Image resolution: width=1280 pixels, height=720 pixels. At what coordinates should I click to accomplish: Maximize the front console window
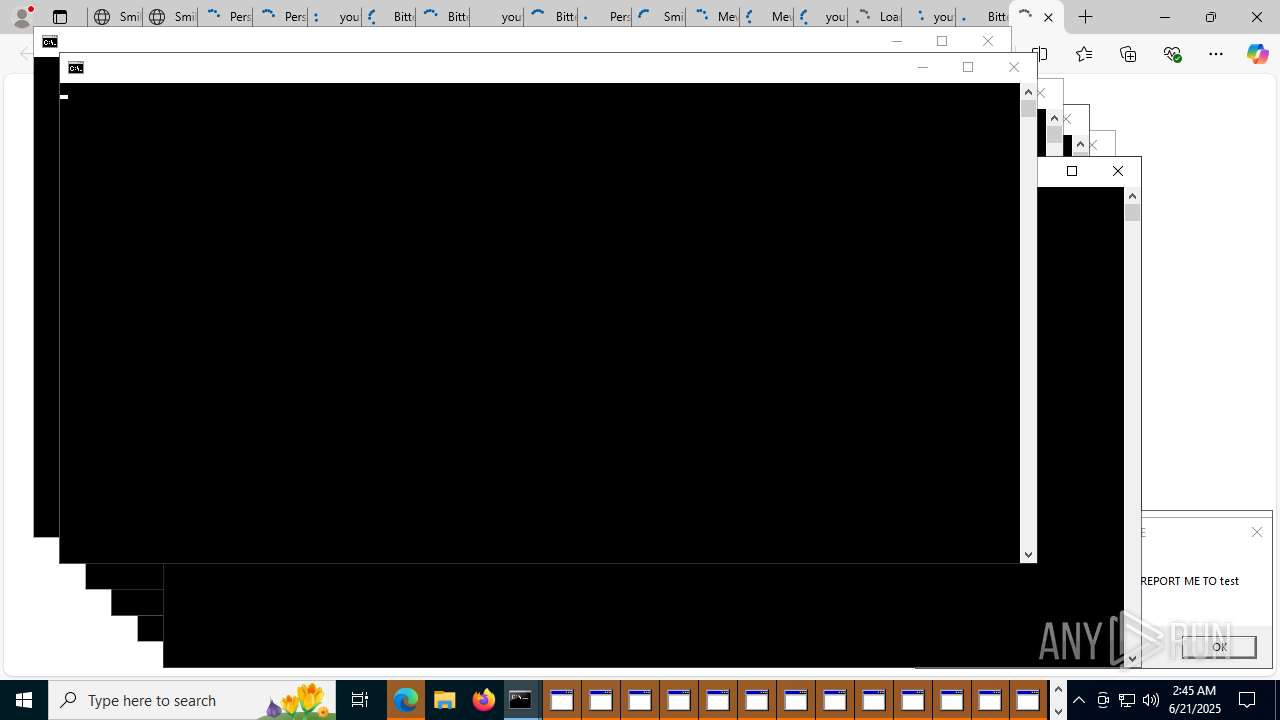point(967,68)
